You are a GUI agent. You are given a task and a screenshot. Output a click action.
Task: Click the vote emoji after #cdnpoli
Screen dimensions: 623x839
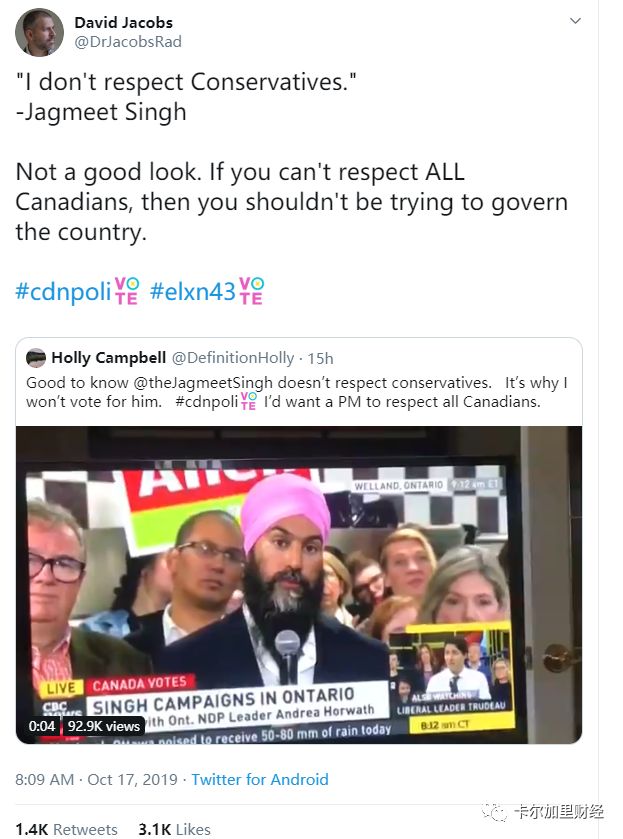(127, 291)
